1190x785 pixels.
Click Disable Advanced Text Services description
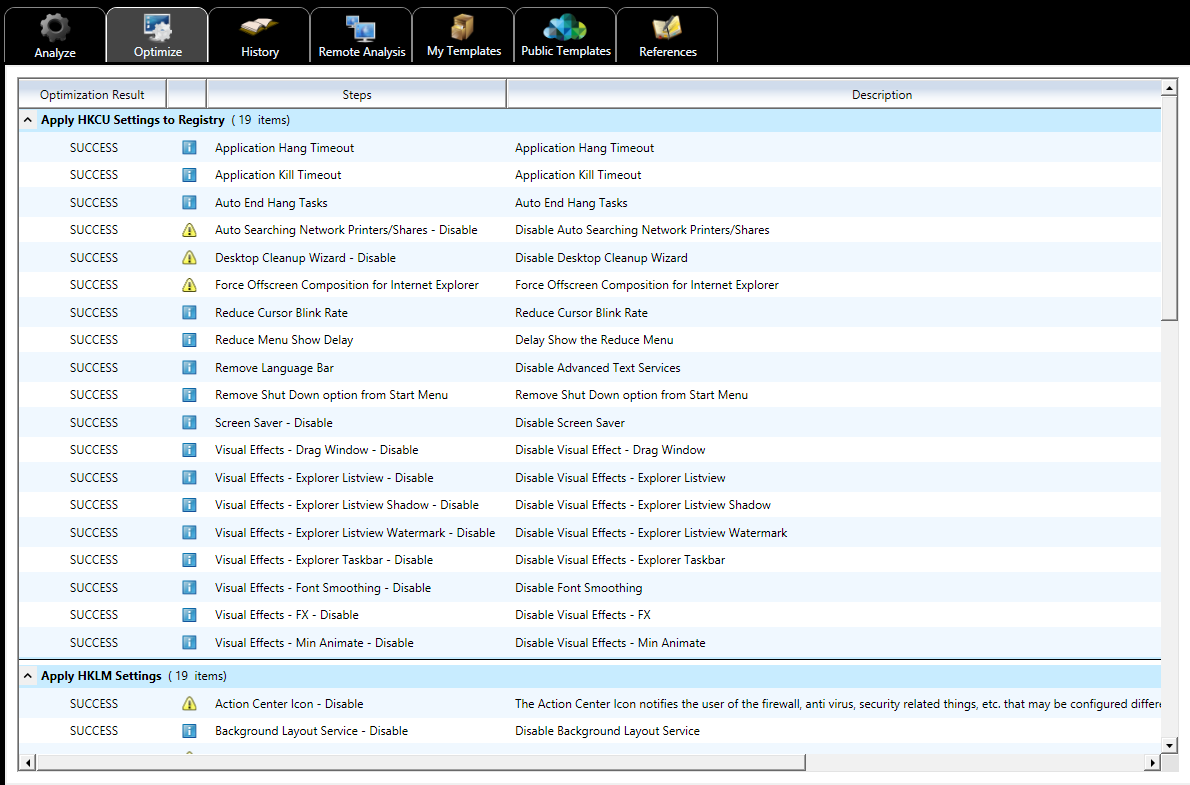(597, 368)
